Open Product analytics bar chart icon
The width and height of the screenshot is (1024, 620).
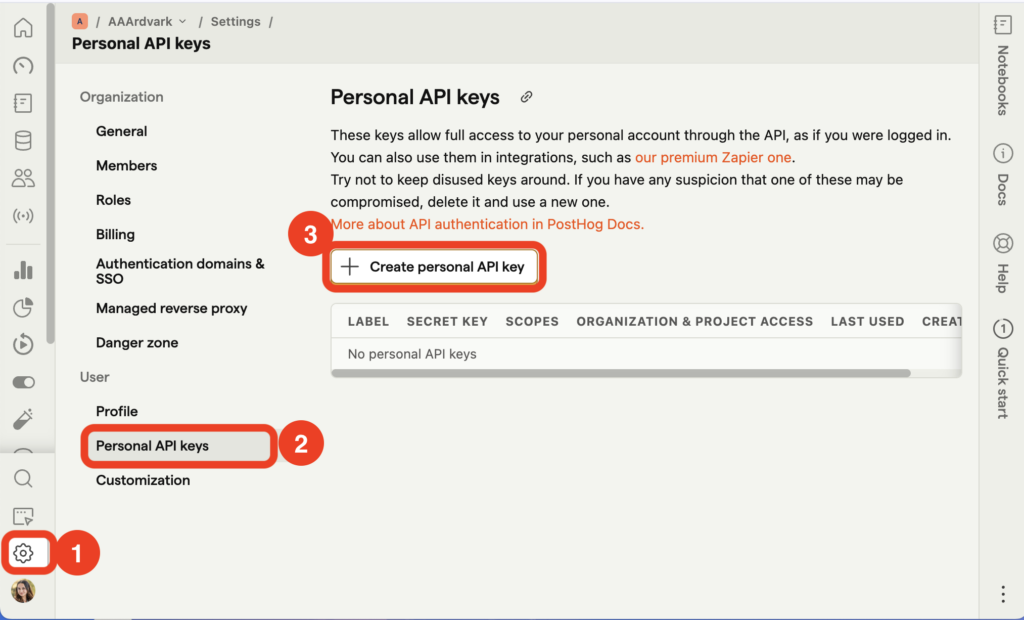coord(23,270)
